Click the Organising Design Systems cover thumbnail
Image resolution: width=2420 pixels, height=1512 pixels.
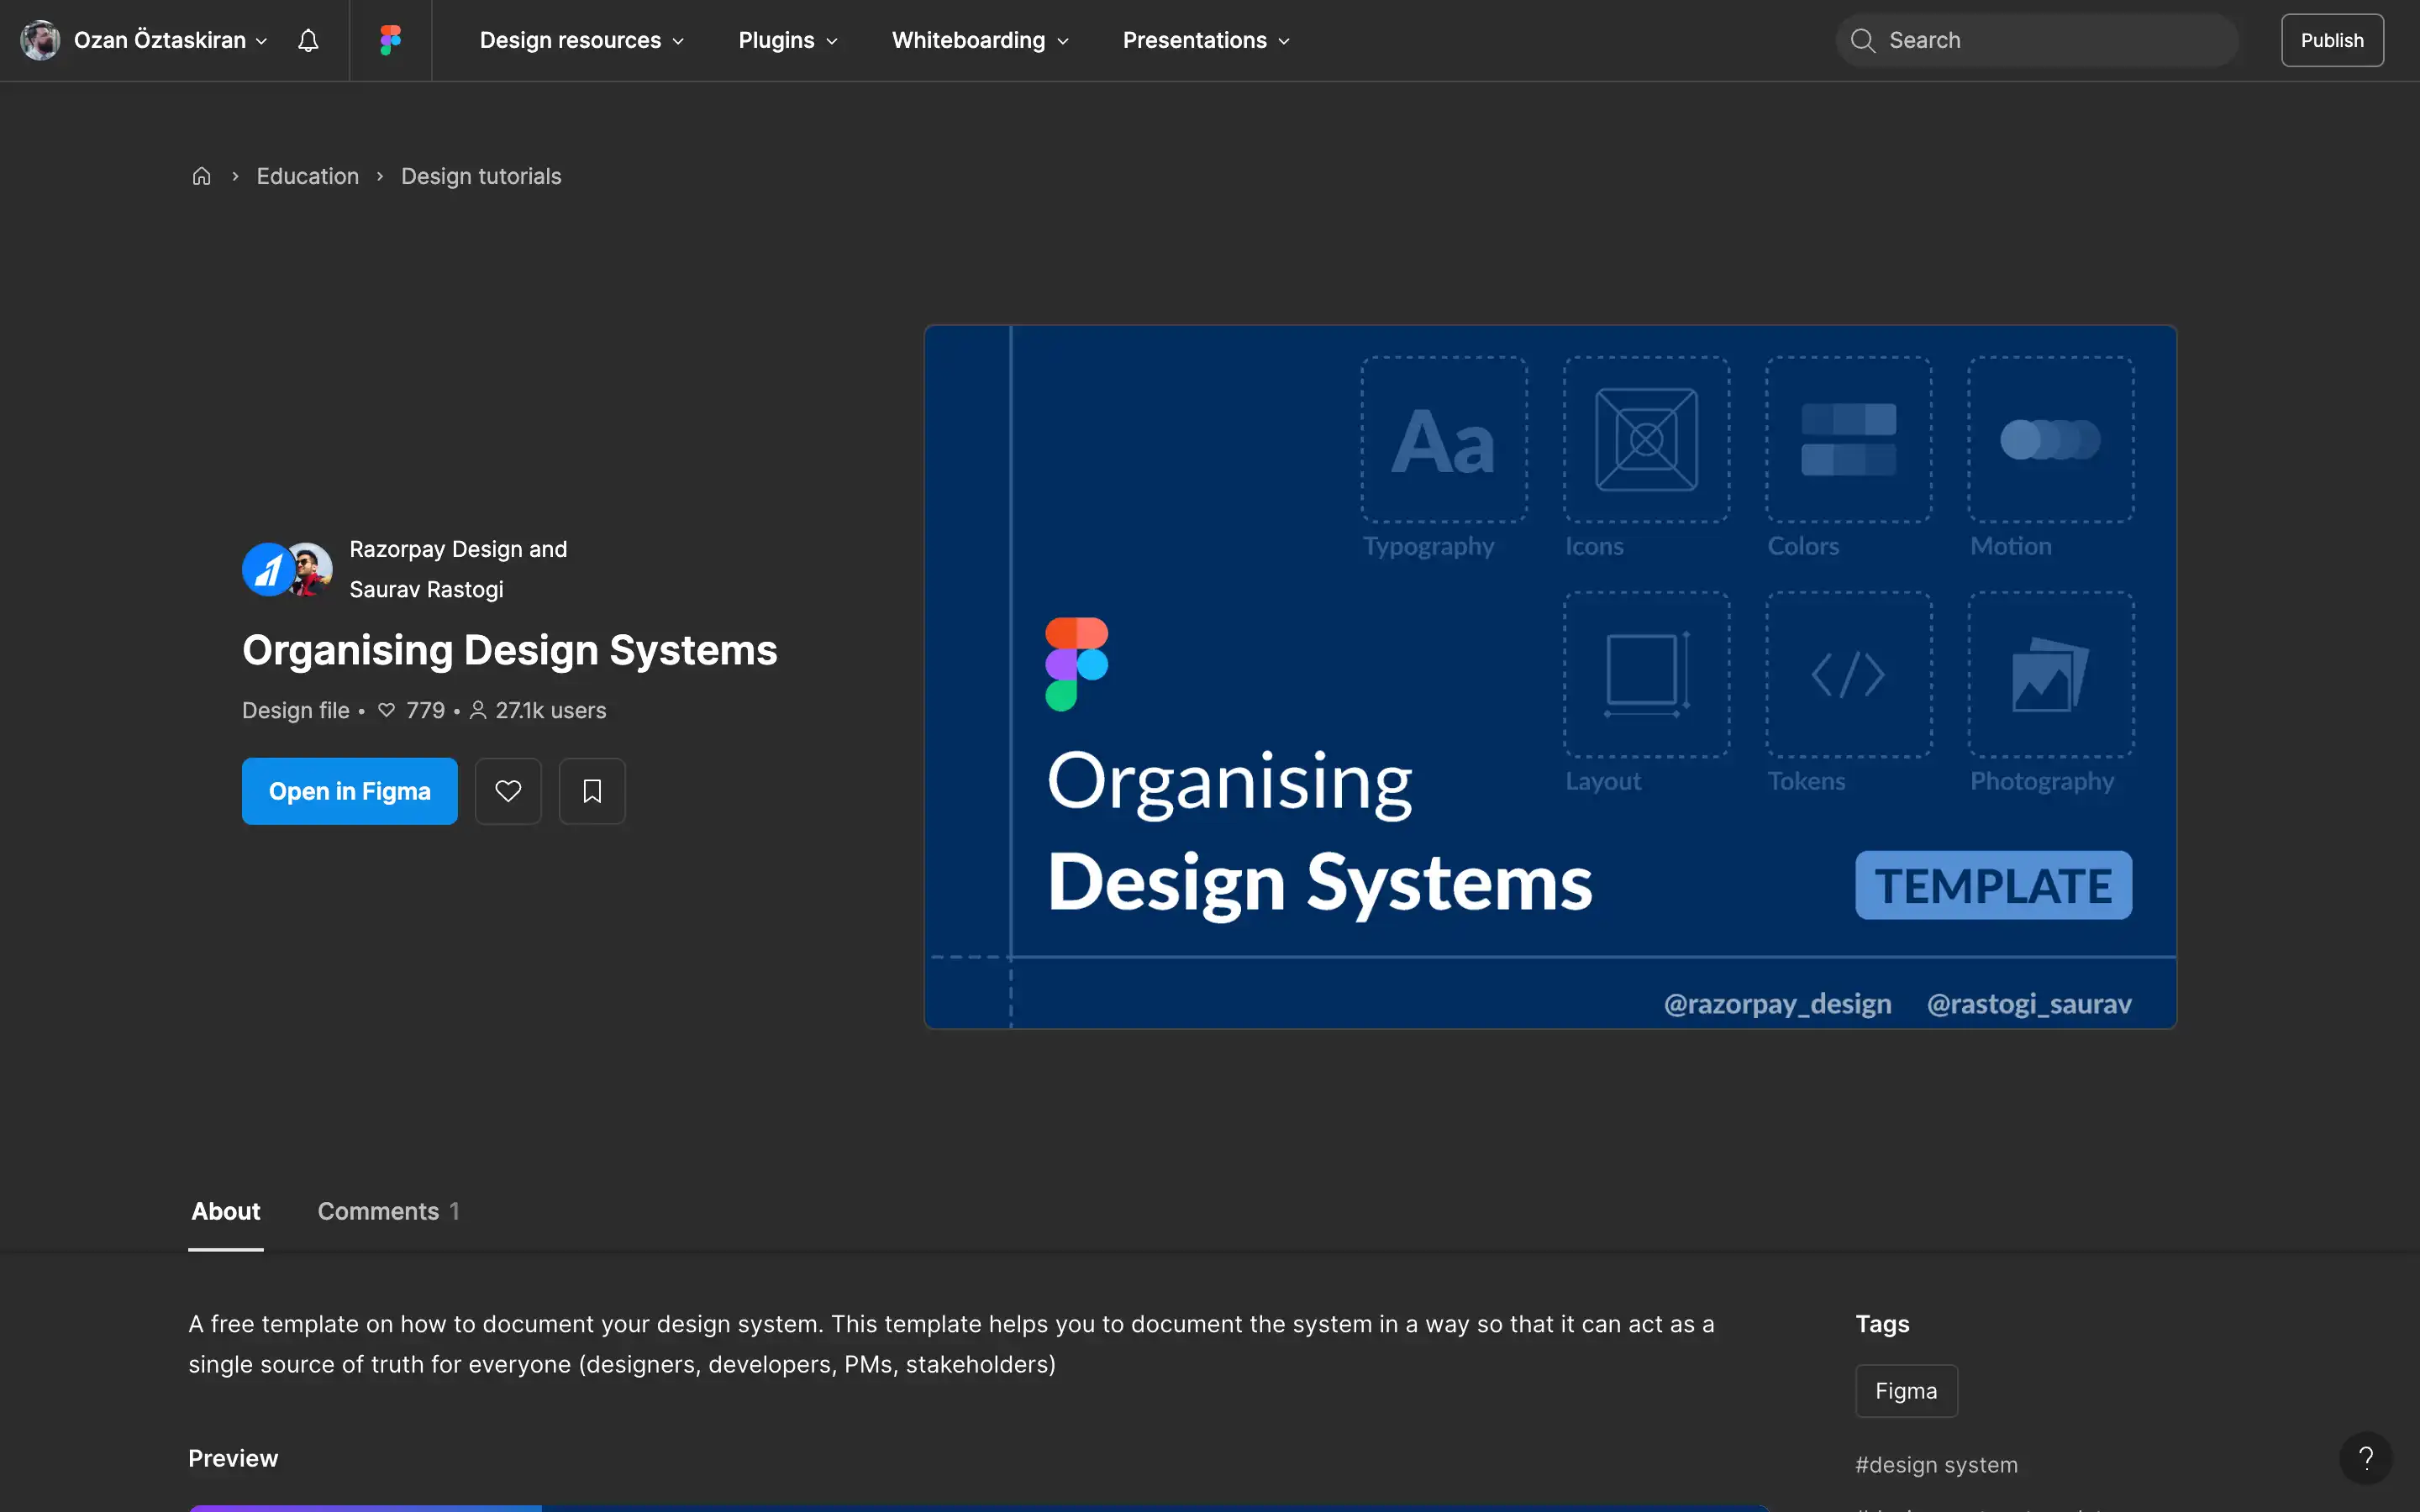[1550, 677]
